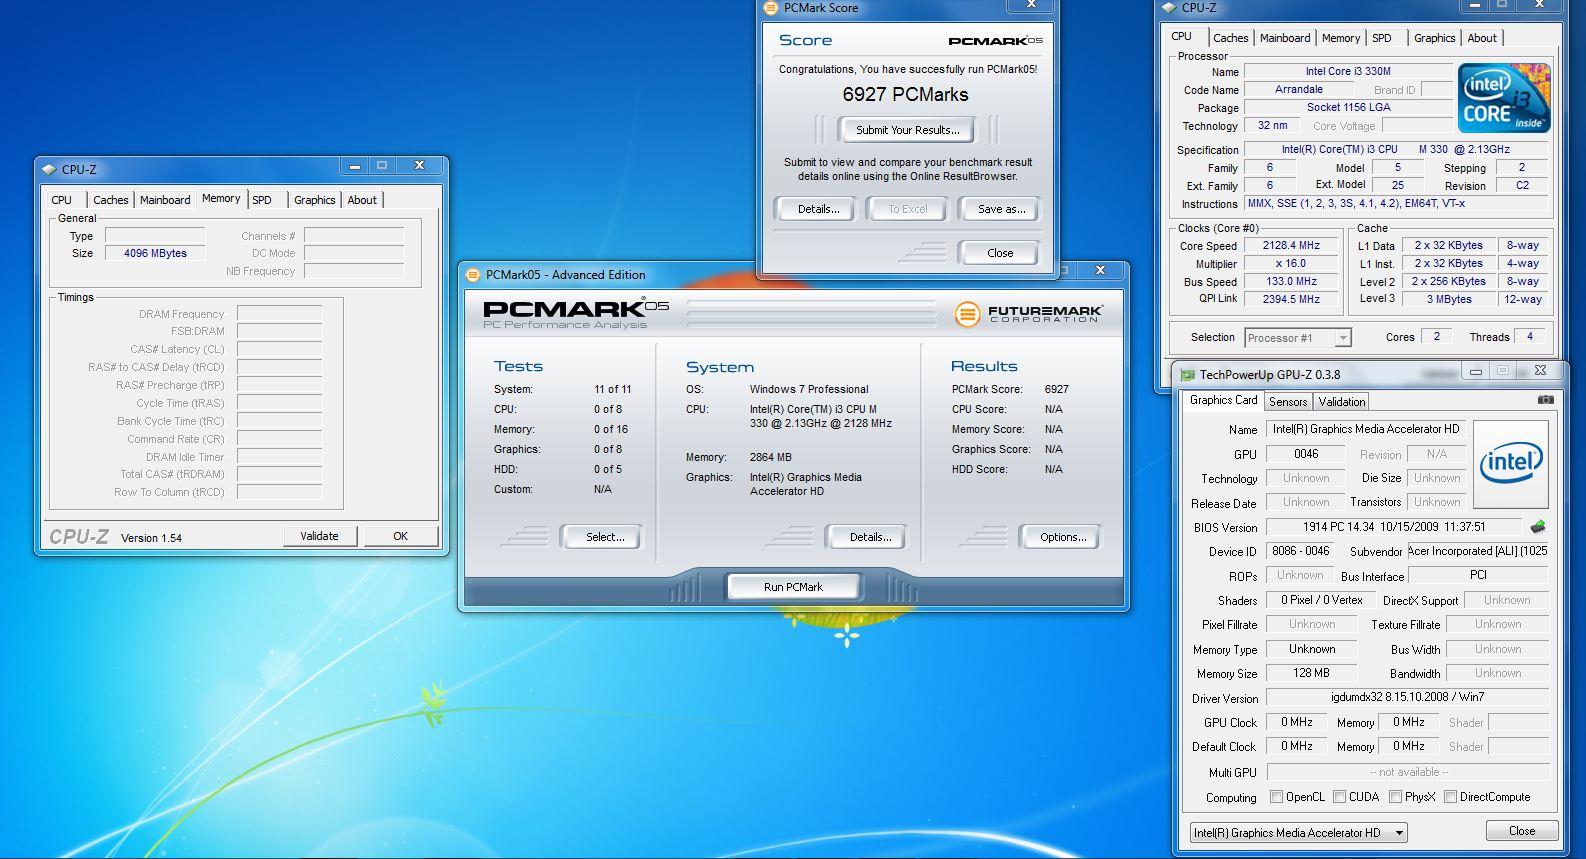The width and height of the screenshot is (1586, 859).
Task: Click the Windows 7 Professional OS text
Action: coord(809,389)
